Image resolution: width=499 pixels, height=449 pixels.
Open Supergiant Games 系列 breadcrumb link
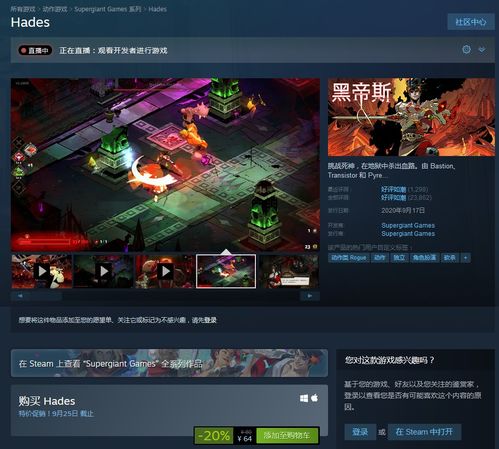pos(108,9)
